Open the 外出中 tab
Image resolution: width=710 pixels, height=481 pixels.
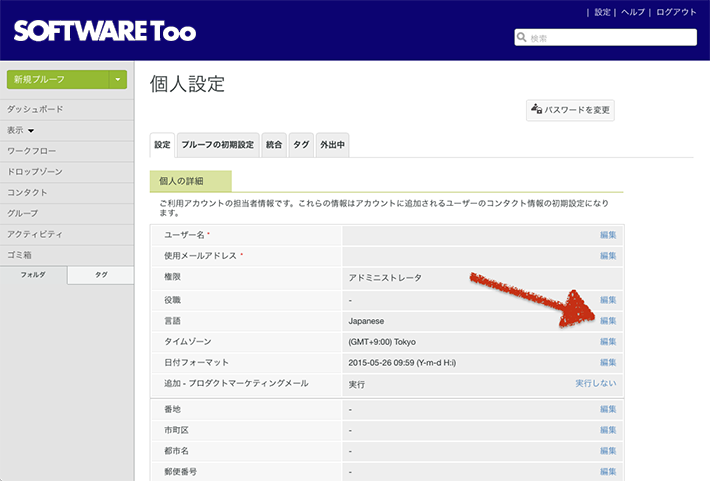(332, 145)
